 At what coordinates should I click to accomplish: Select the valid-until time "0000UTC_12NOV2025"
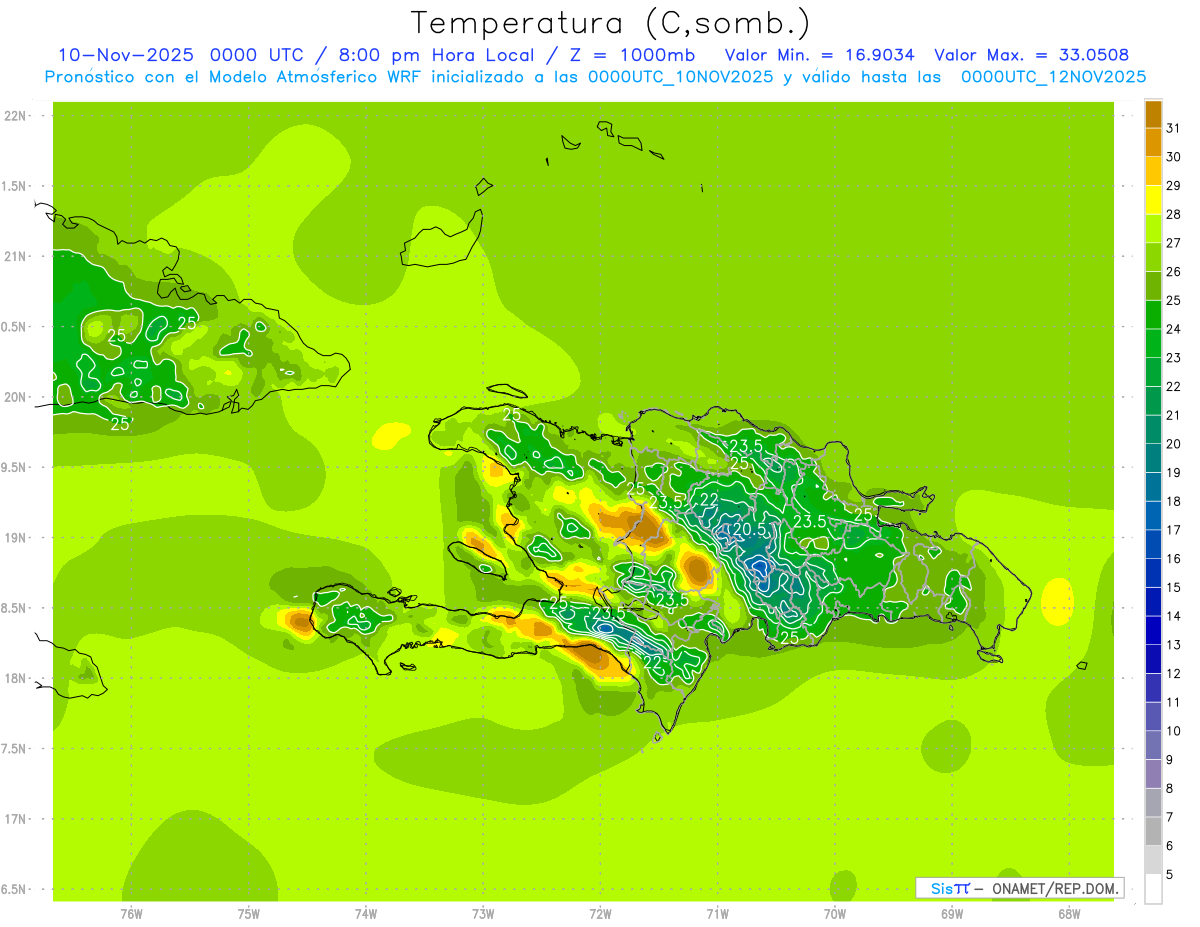(1053, 77)
